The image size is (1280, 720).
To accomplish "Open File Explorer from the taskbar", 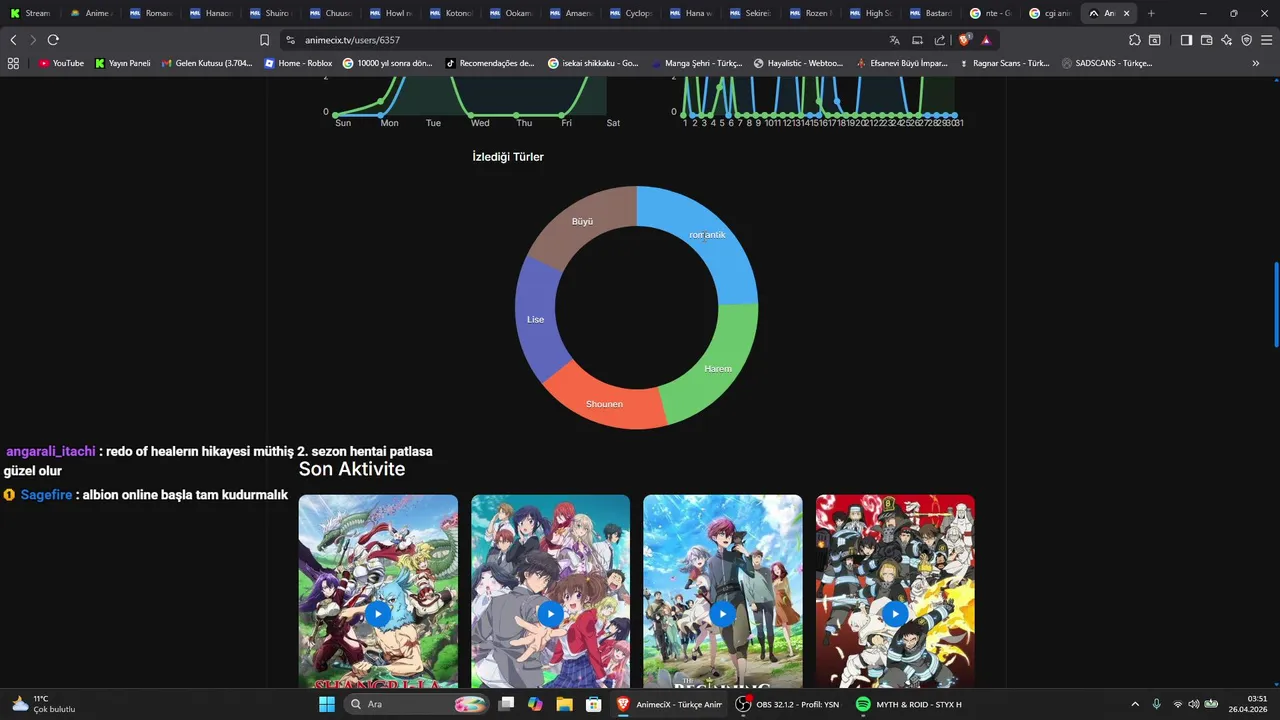I will point(564,704).
